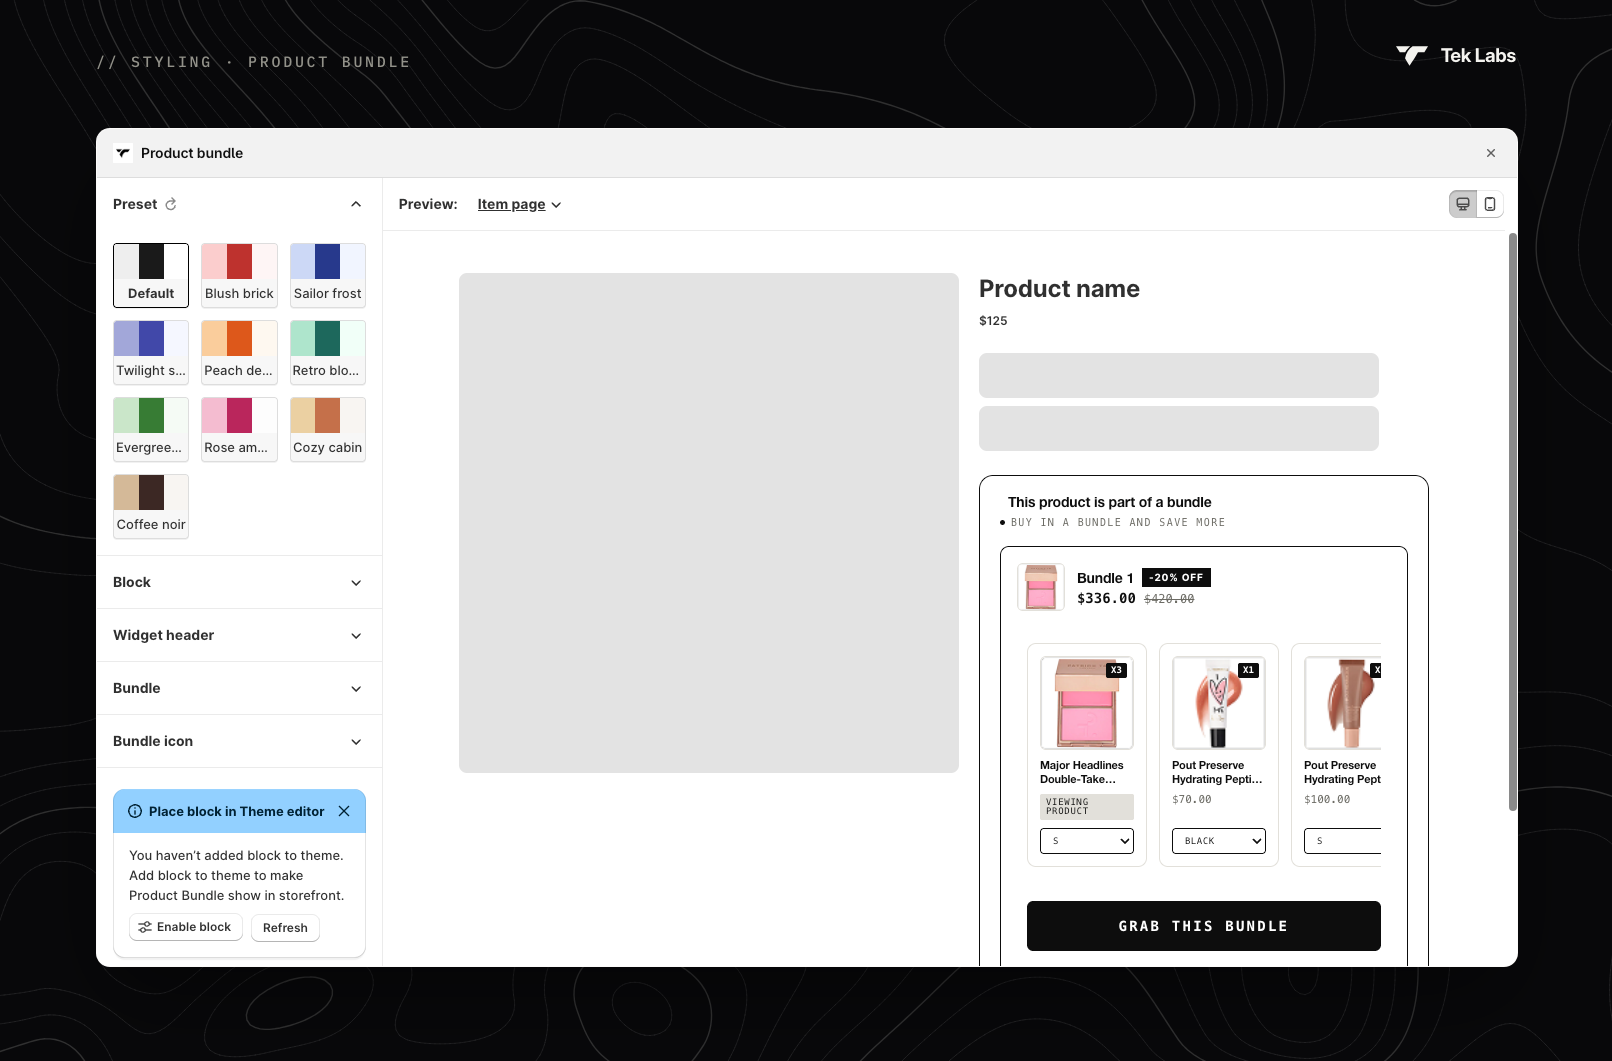Expand the Block section

[239, 582]
